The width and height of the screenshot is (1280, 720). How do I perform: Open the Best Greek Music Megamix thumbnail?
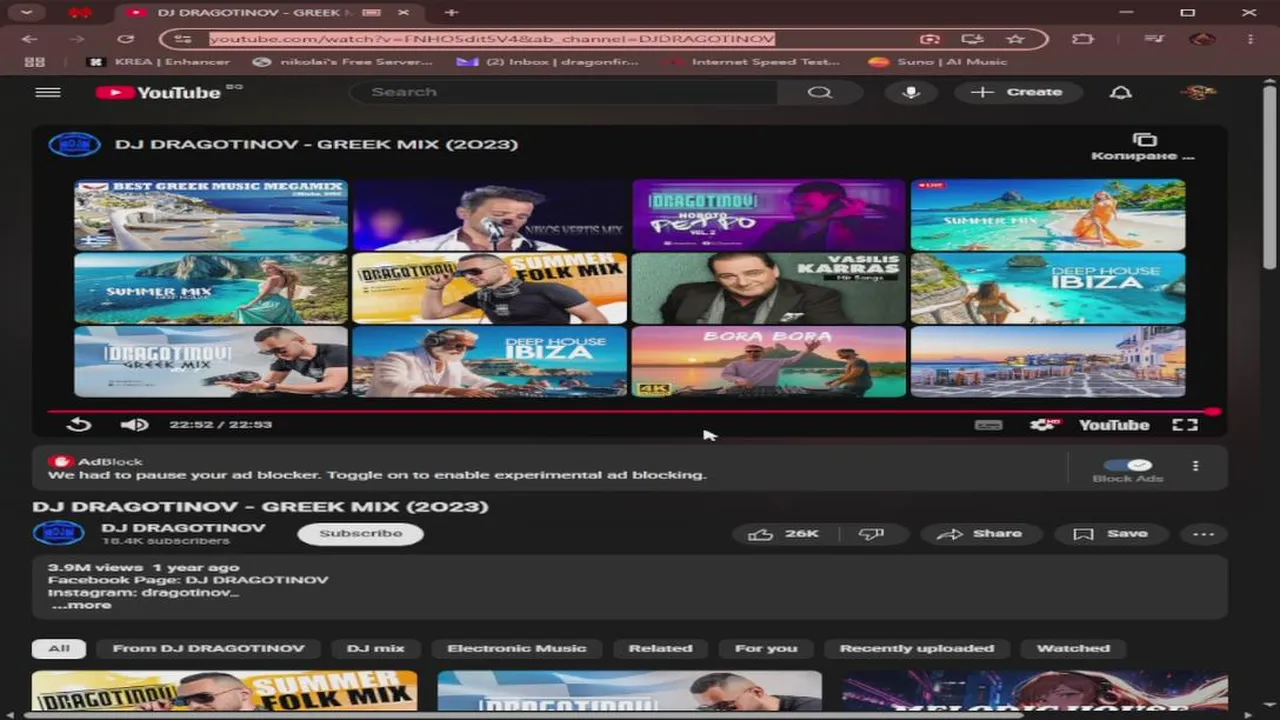point(211,215)
